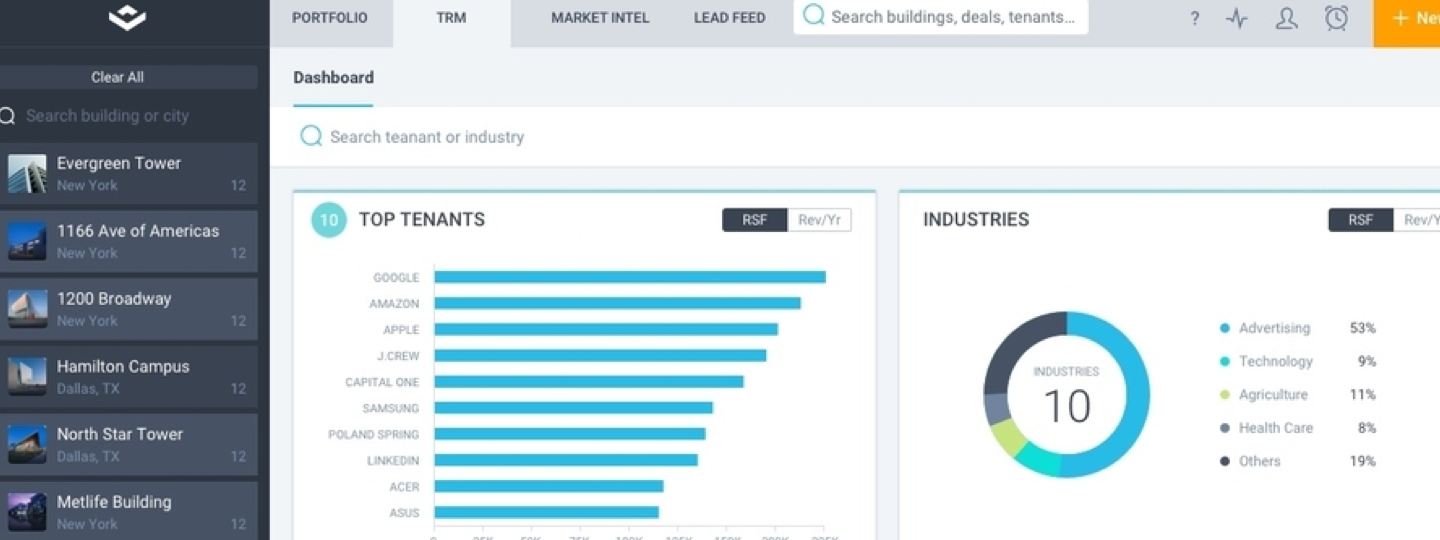Click the Amazon bar in the chart
Screen dimensions: 1440x540
point(617,303)
